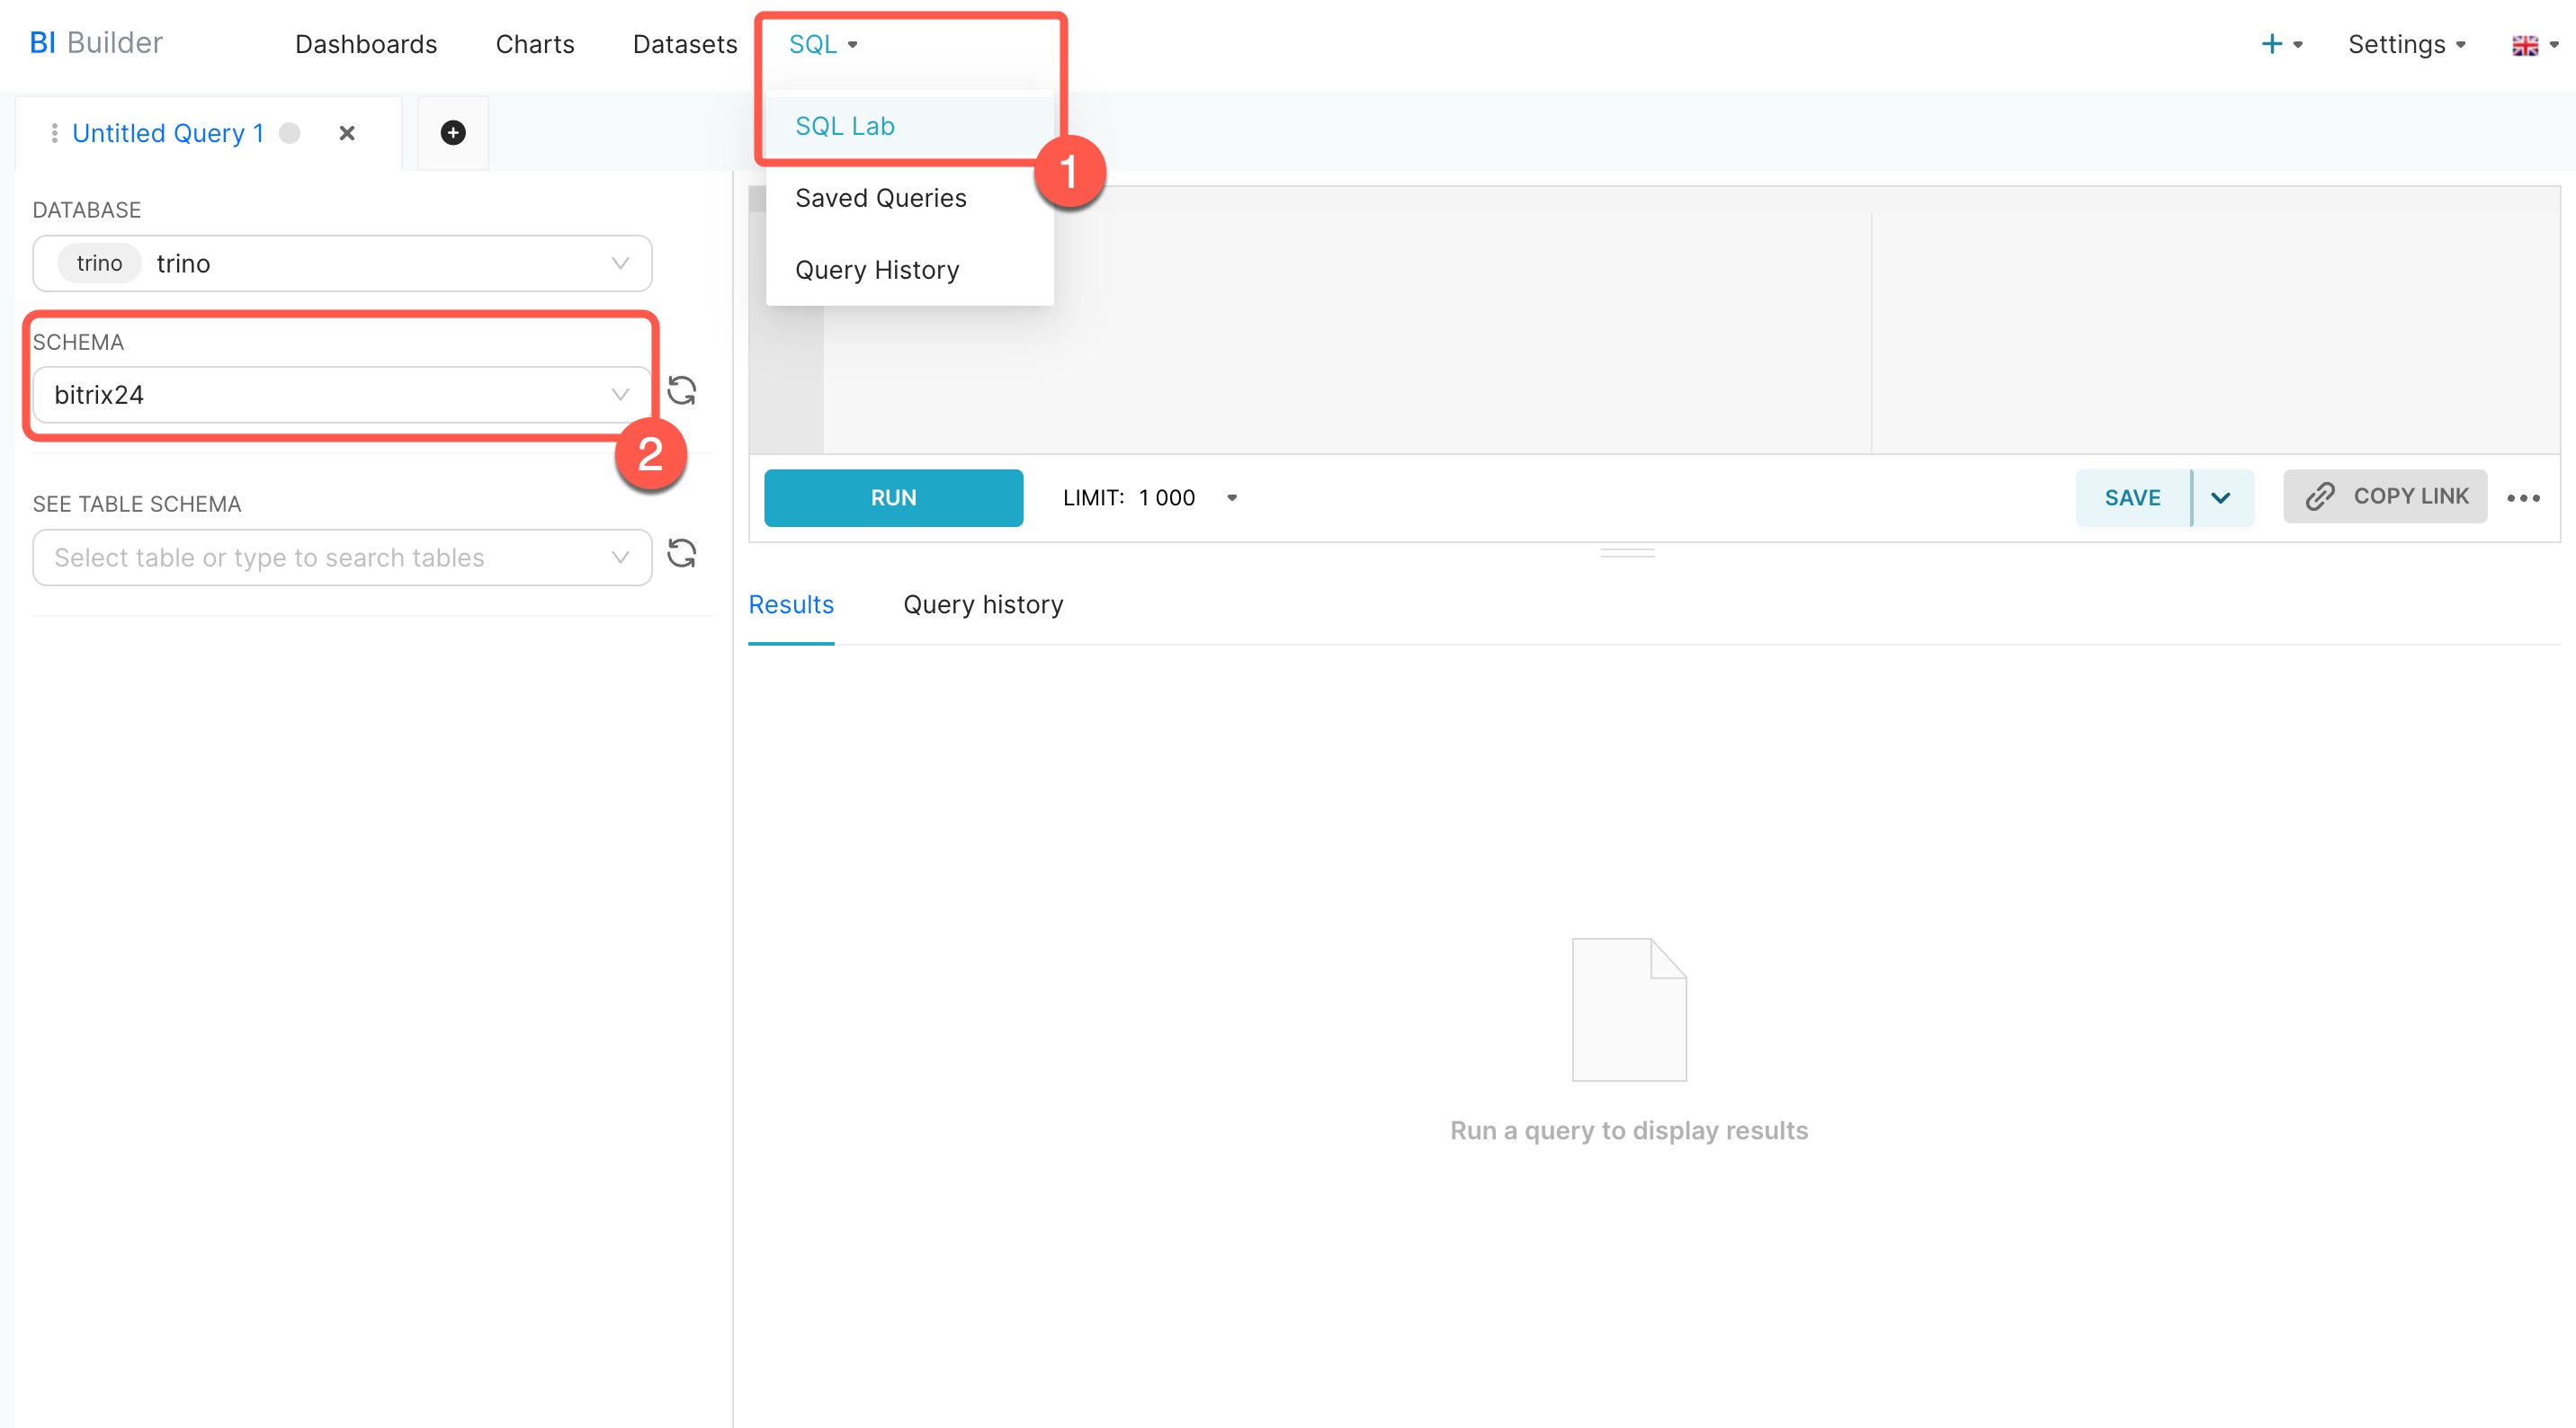Choose Query History in SQL menu
This screenshot has height=1428, width=2576.
point(877,270)
